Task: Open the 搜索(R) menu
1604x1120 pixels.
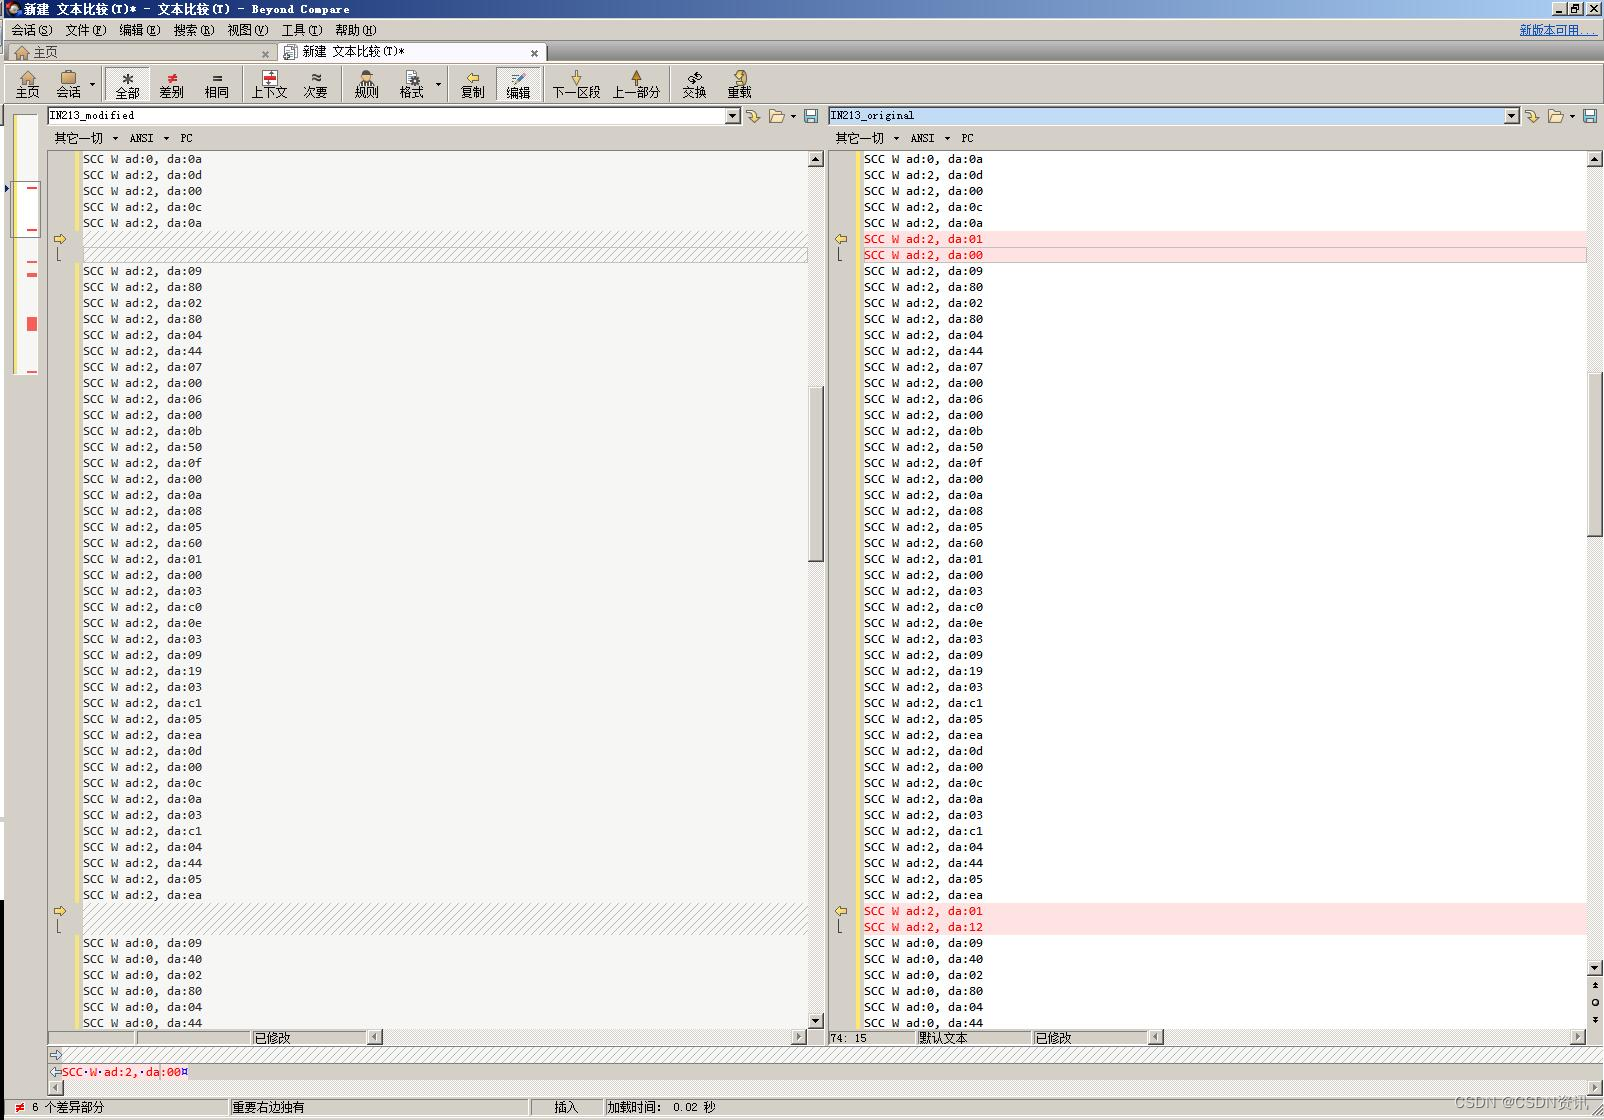Action: [x=194, y=30]
